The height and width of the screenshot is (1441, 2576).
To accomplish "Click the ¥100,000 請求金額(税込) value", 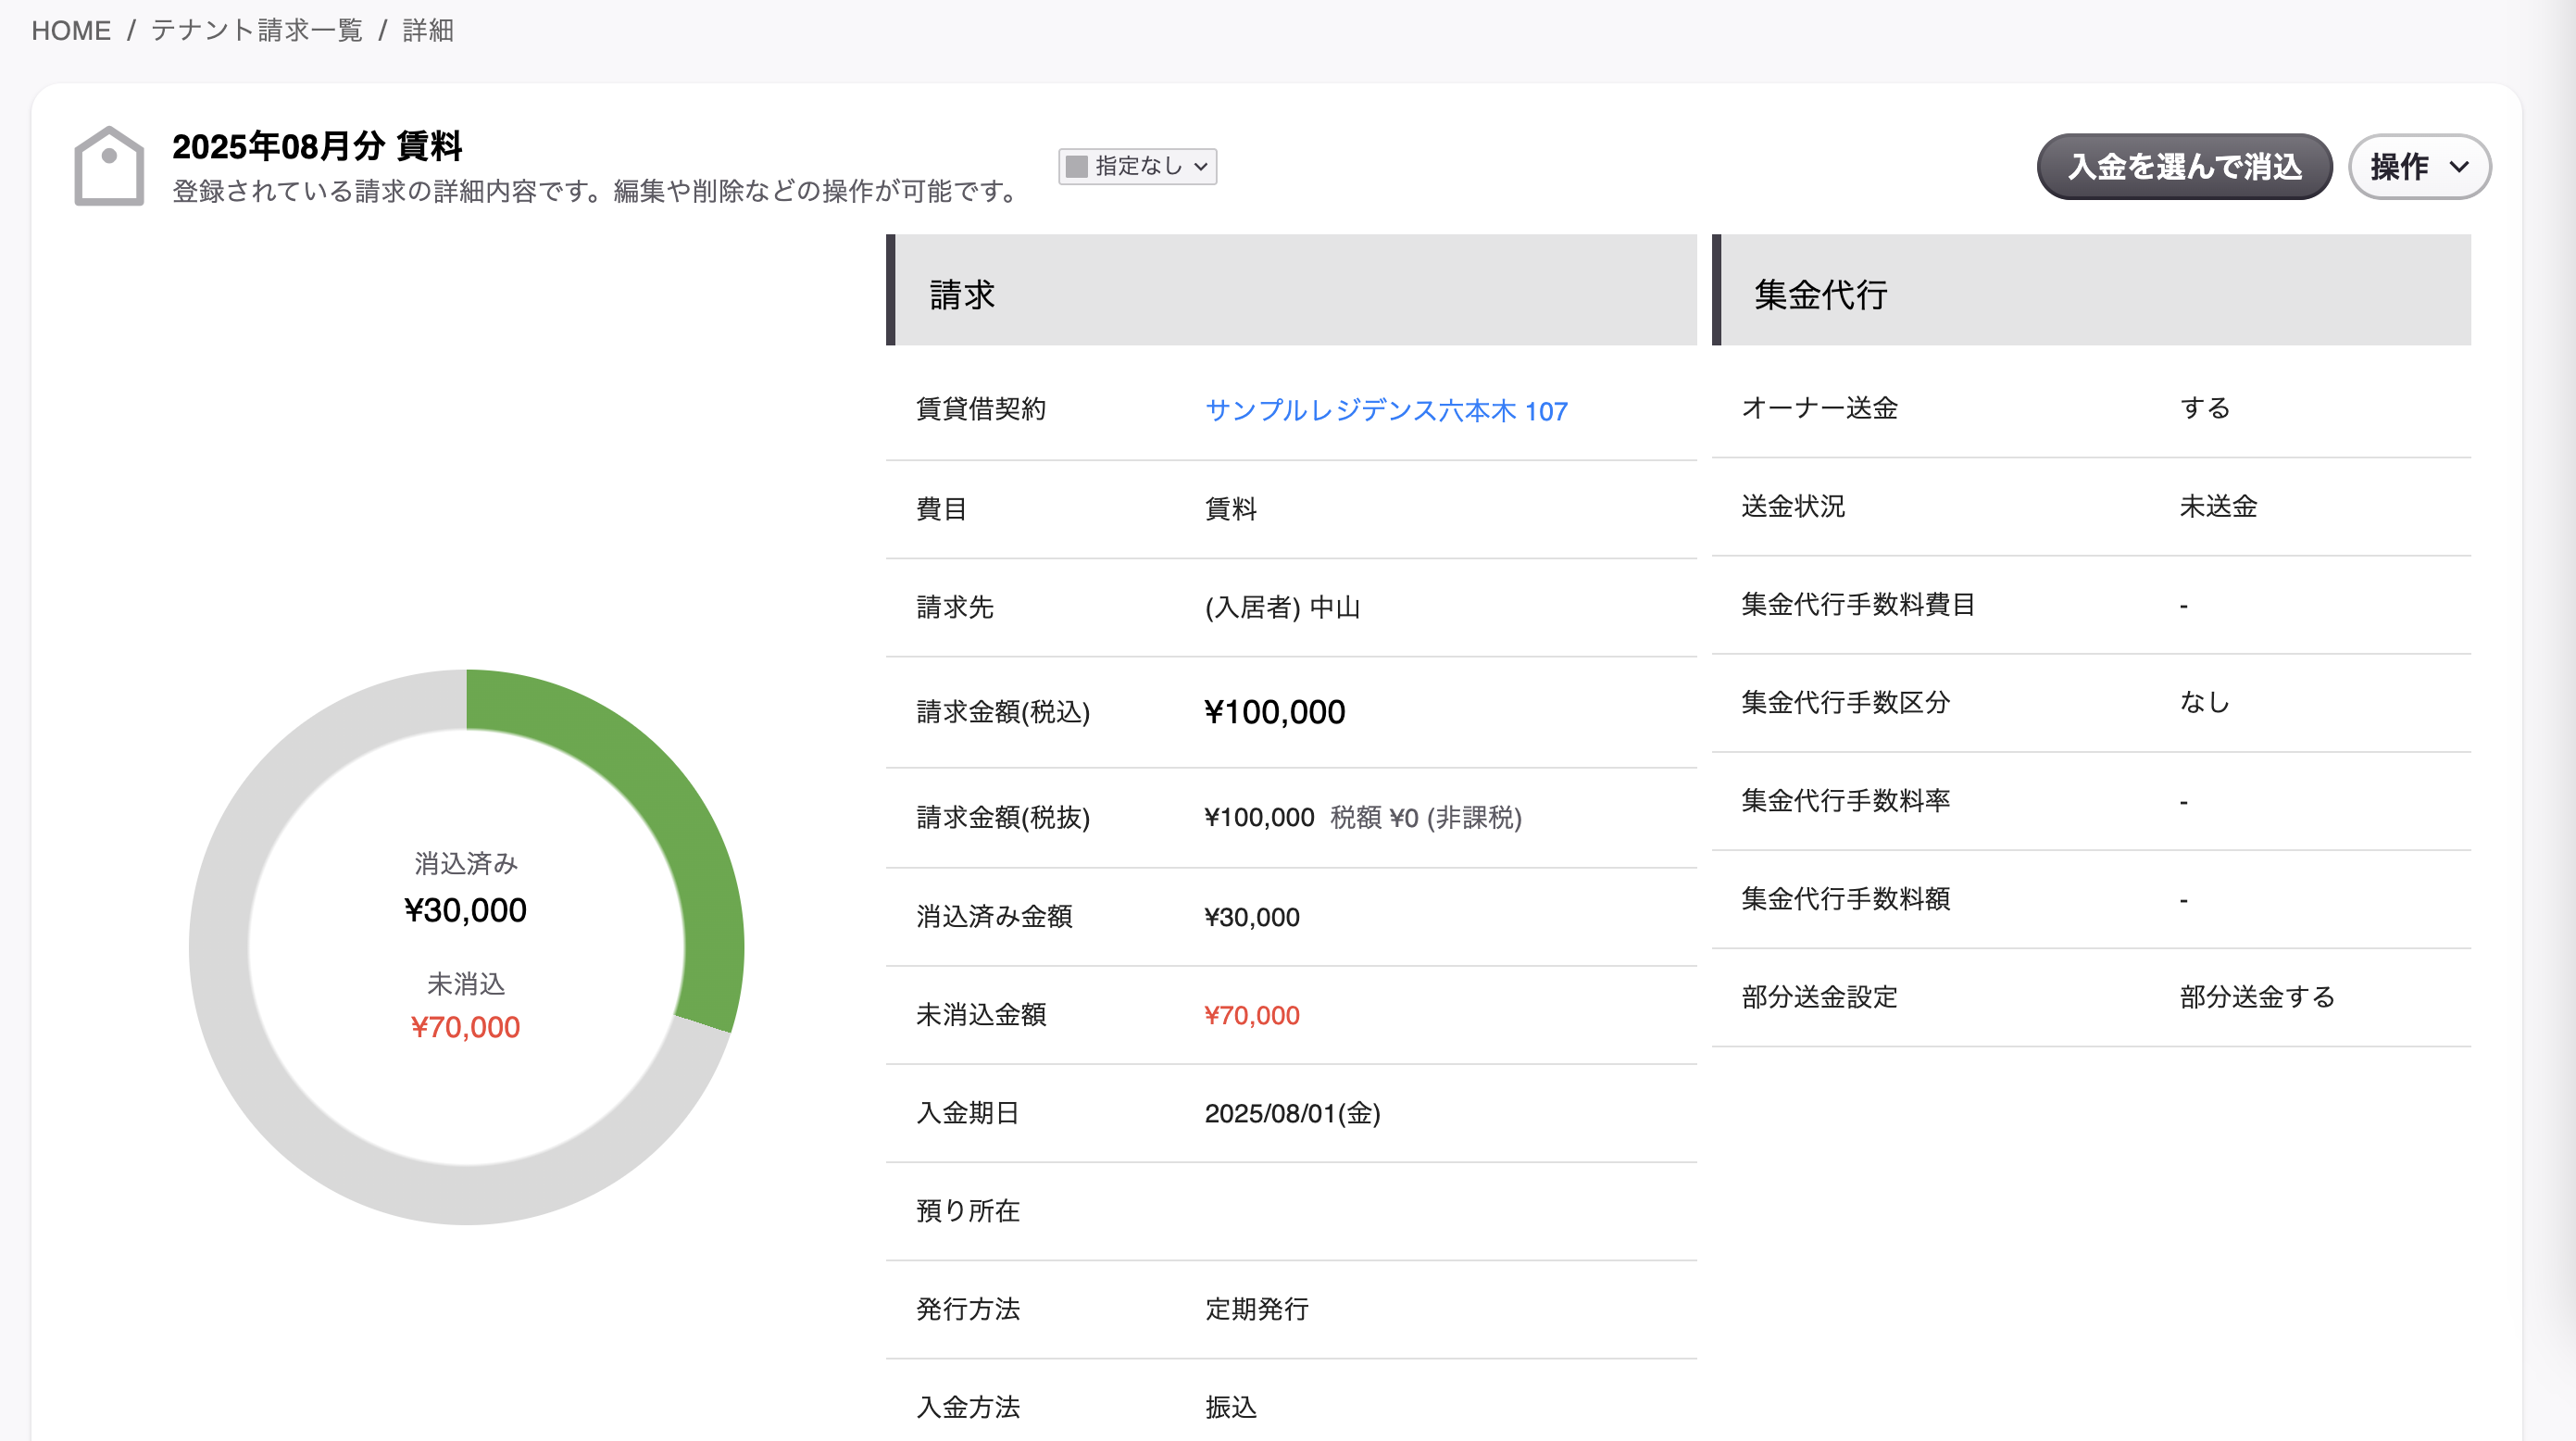I will point(1274,712).
